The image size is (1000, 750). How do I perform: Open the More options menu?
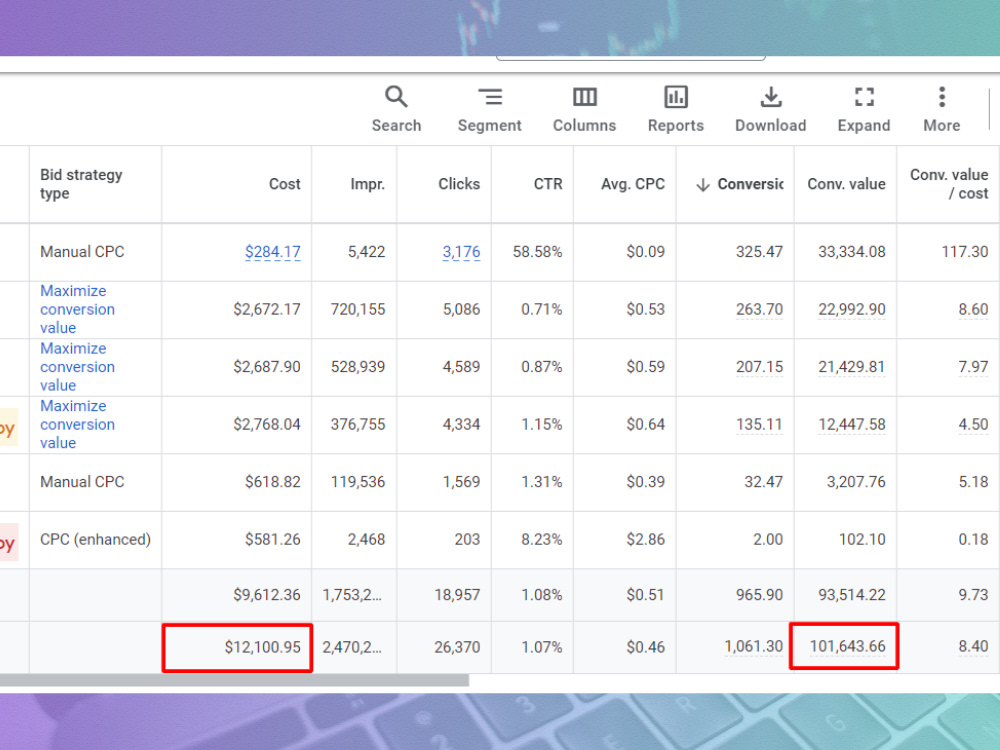point(941,109)
